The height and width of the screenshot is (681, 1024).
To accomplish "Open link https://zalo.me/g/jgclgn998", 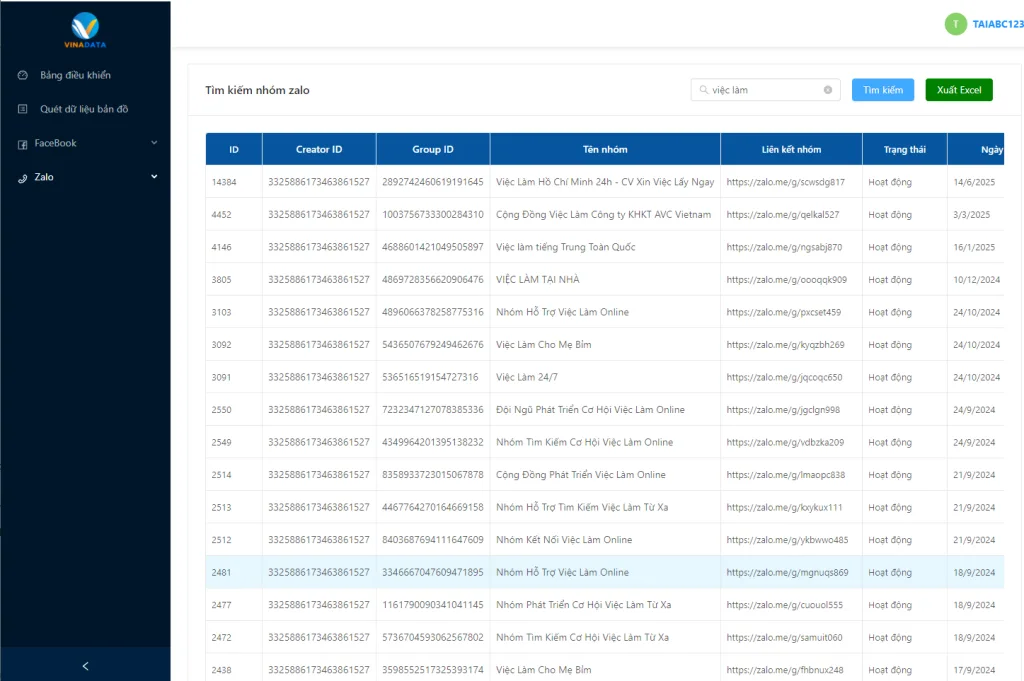I will coord(783,410).
